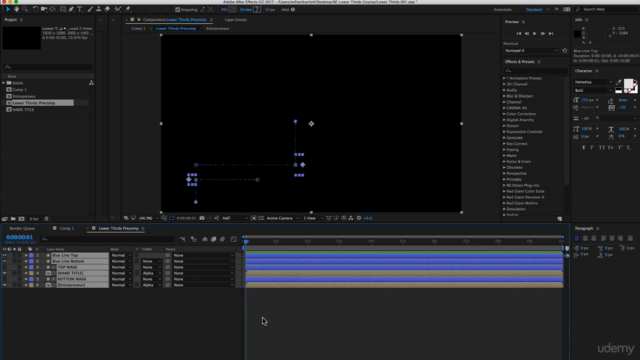
Task: Expand Blue Line Top layer properties
Action: click(26, 256)
